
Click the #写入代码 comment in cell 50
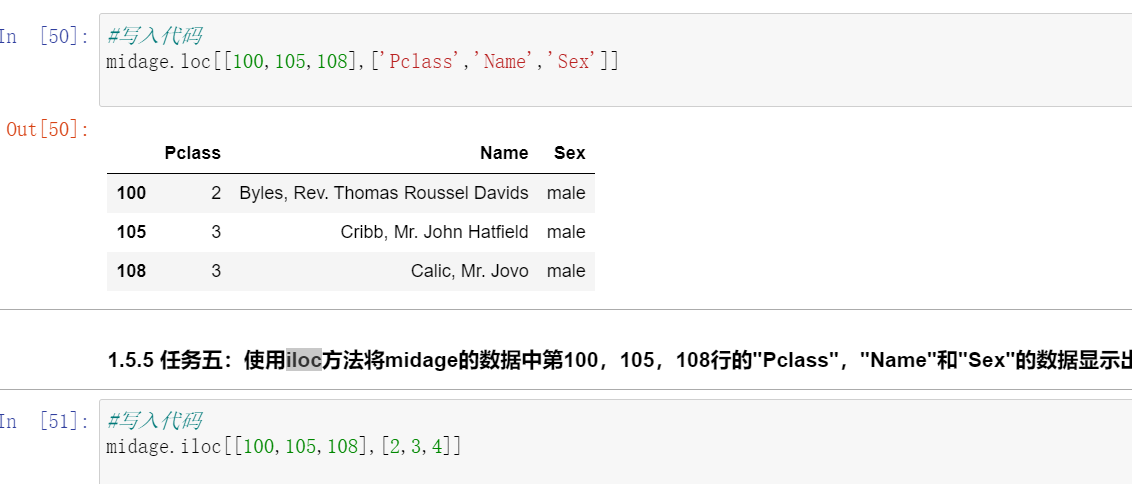[154, 37]
